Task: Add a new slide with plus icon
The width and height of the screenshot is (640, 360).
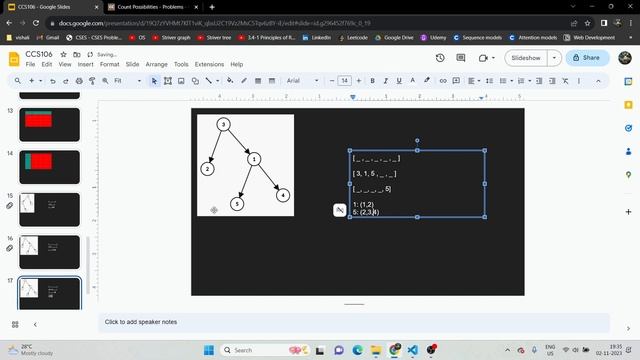Action: 31,81
